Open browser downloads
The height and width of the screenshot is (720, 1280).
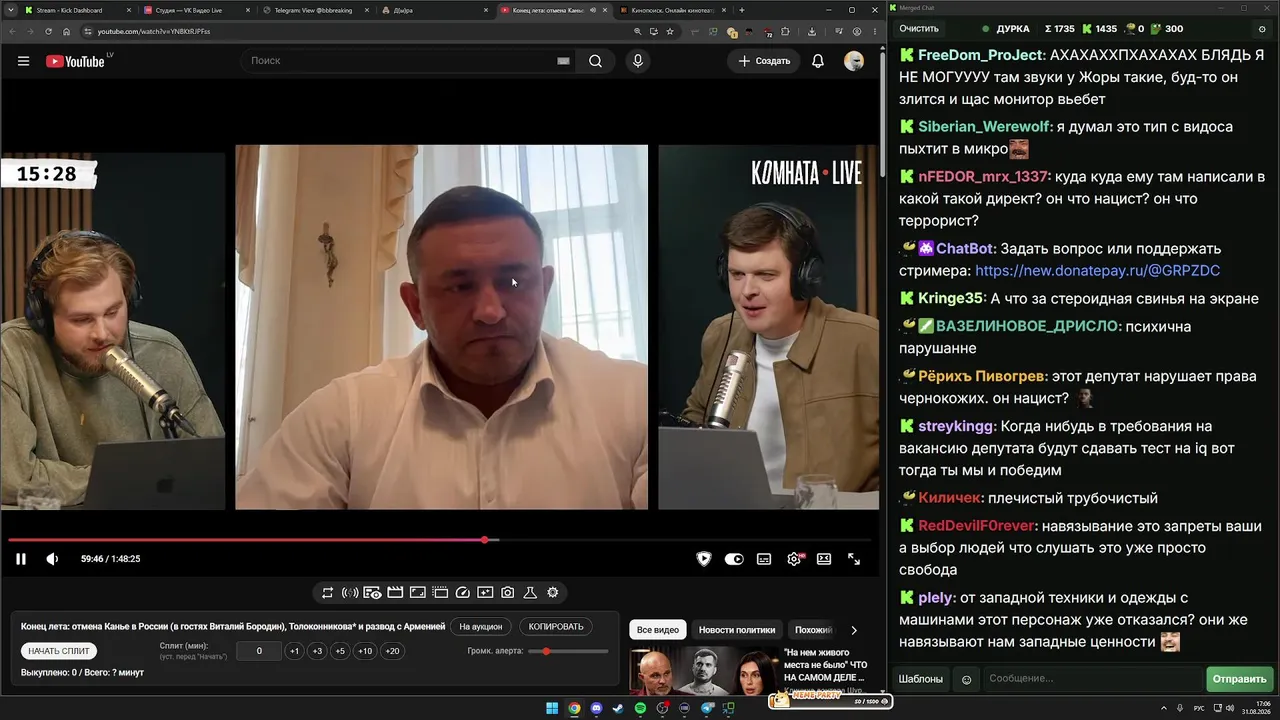click(x=812, y=31)
